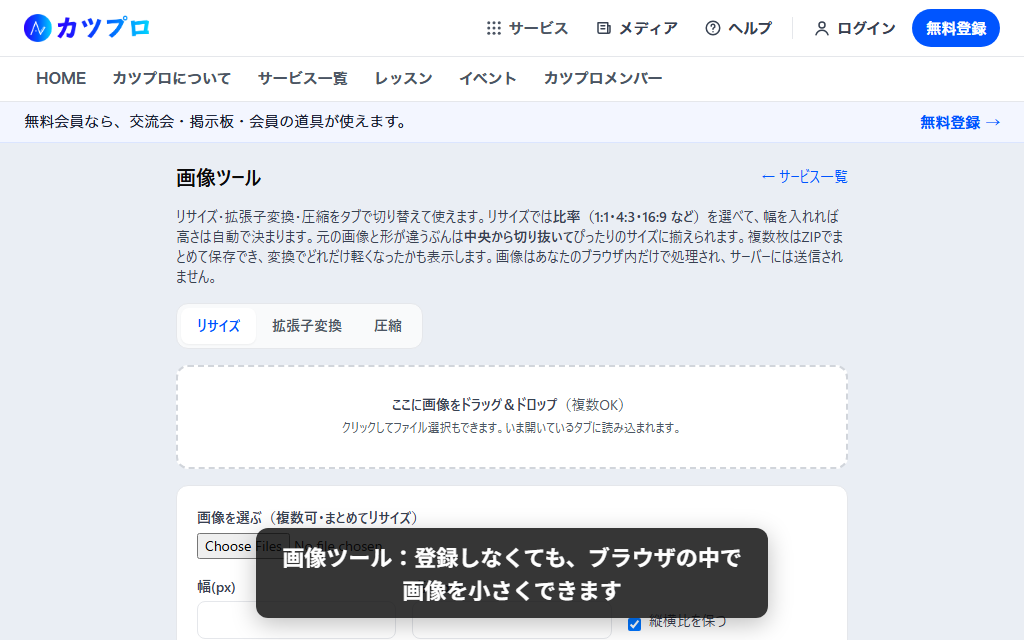The image size is (1024, 640).
Task: Click the ← サービス一覧 back link
Action: pos(805,176)
